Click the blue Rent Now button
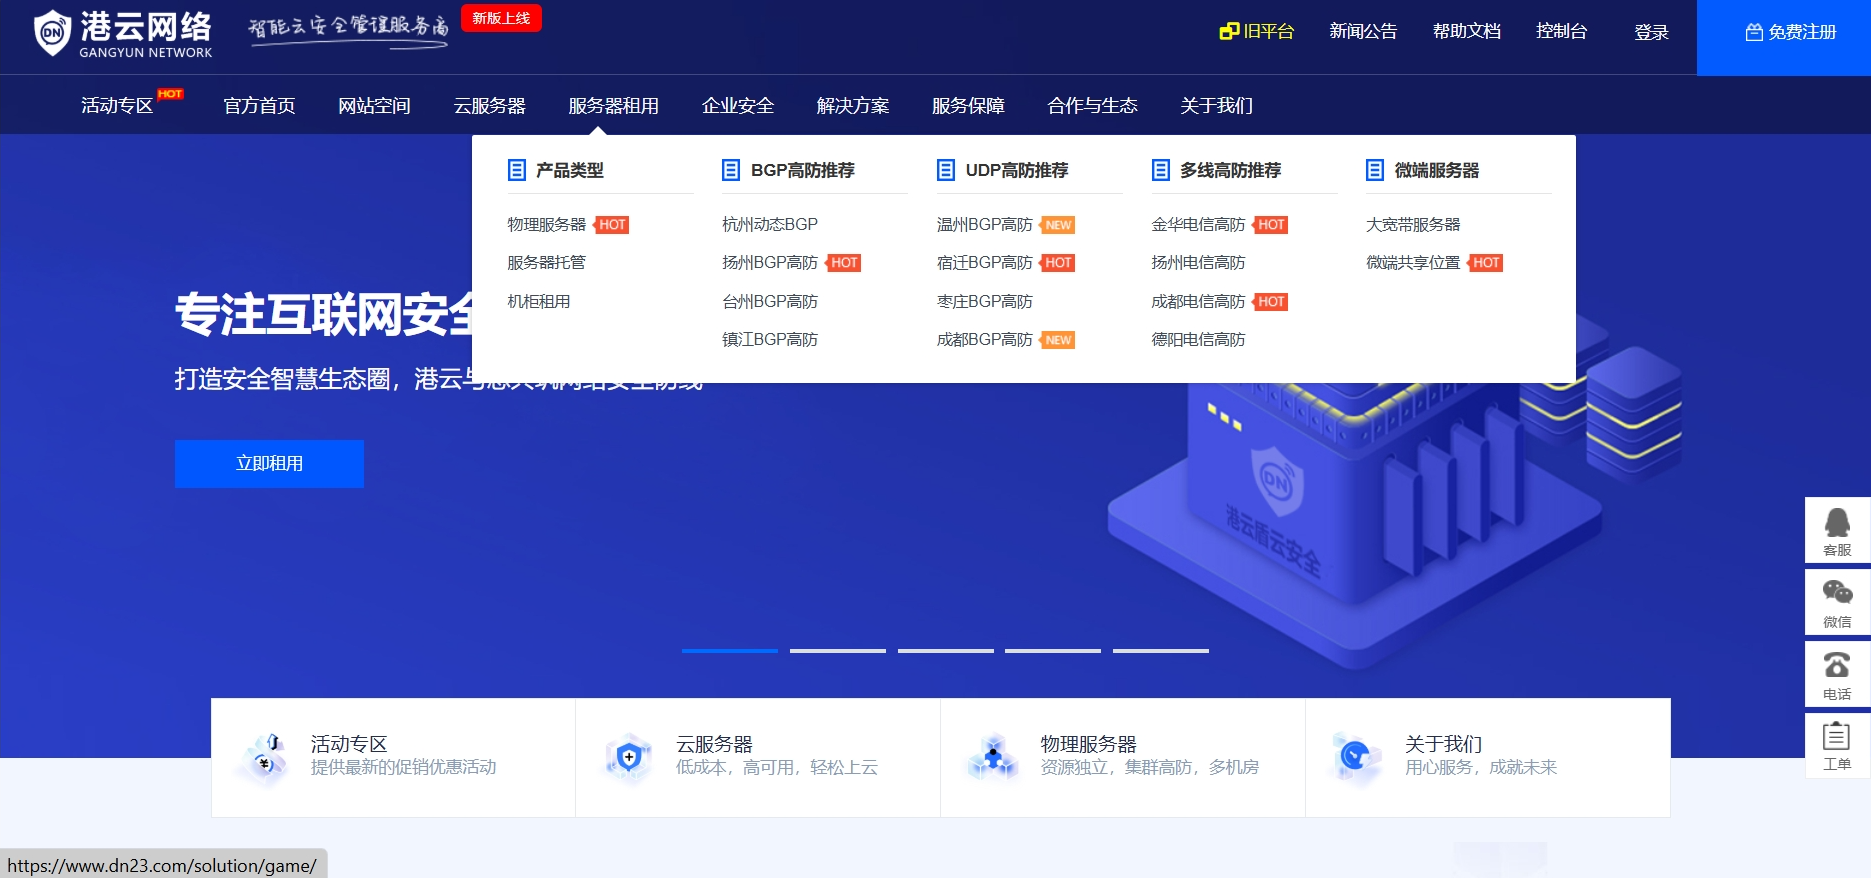The height and width of the screenshot is (878, 1871). (x=269, y=464)
